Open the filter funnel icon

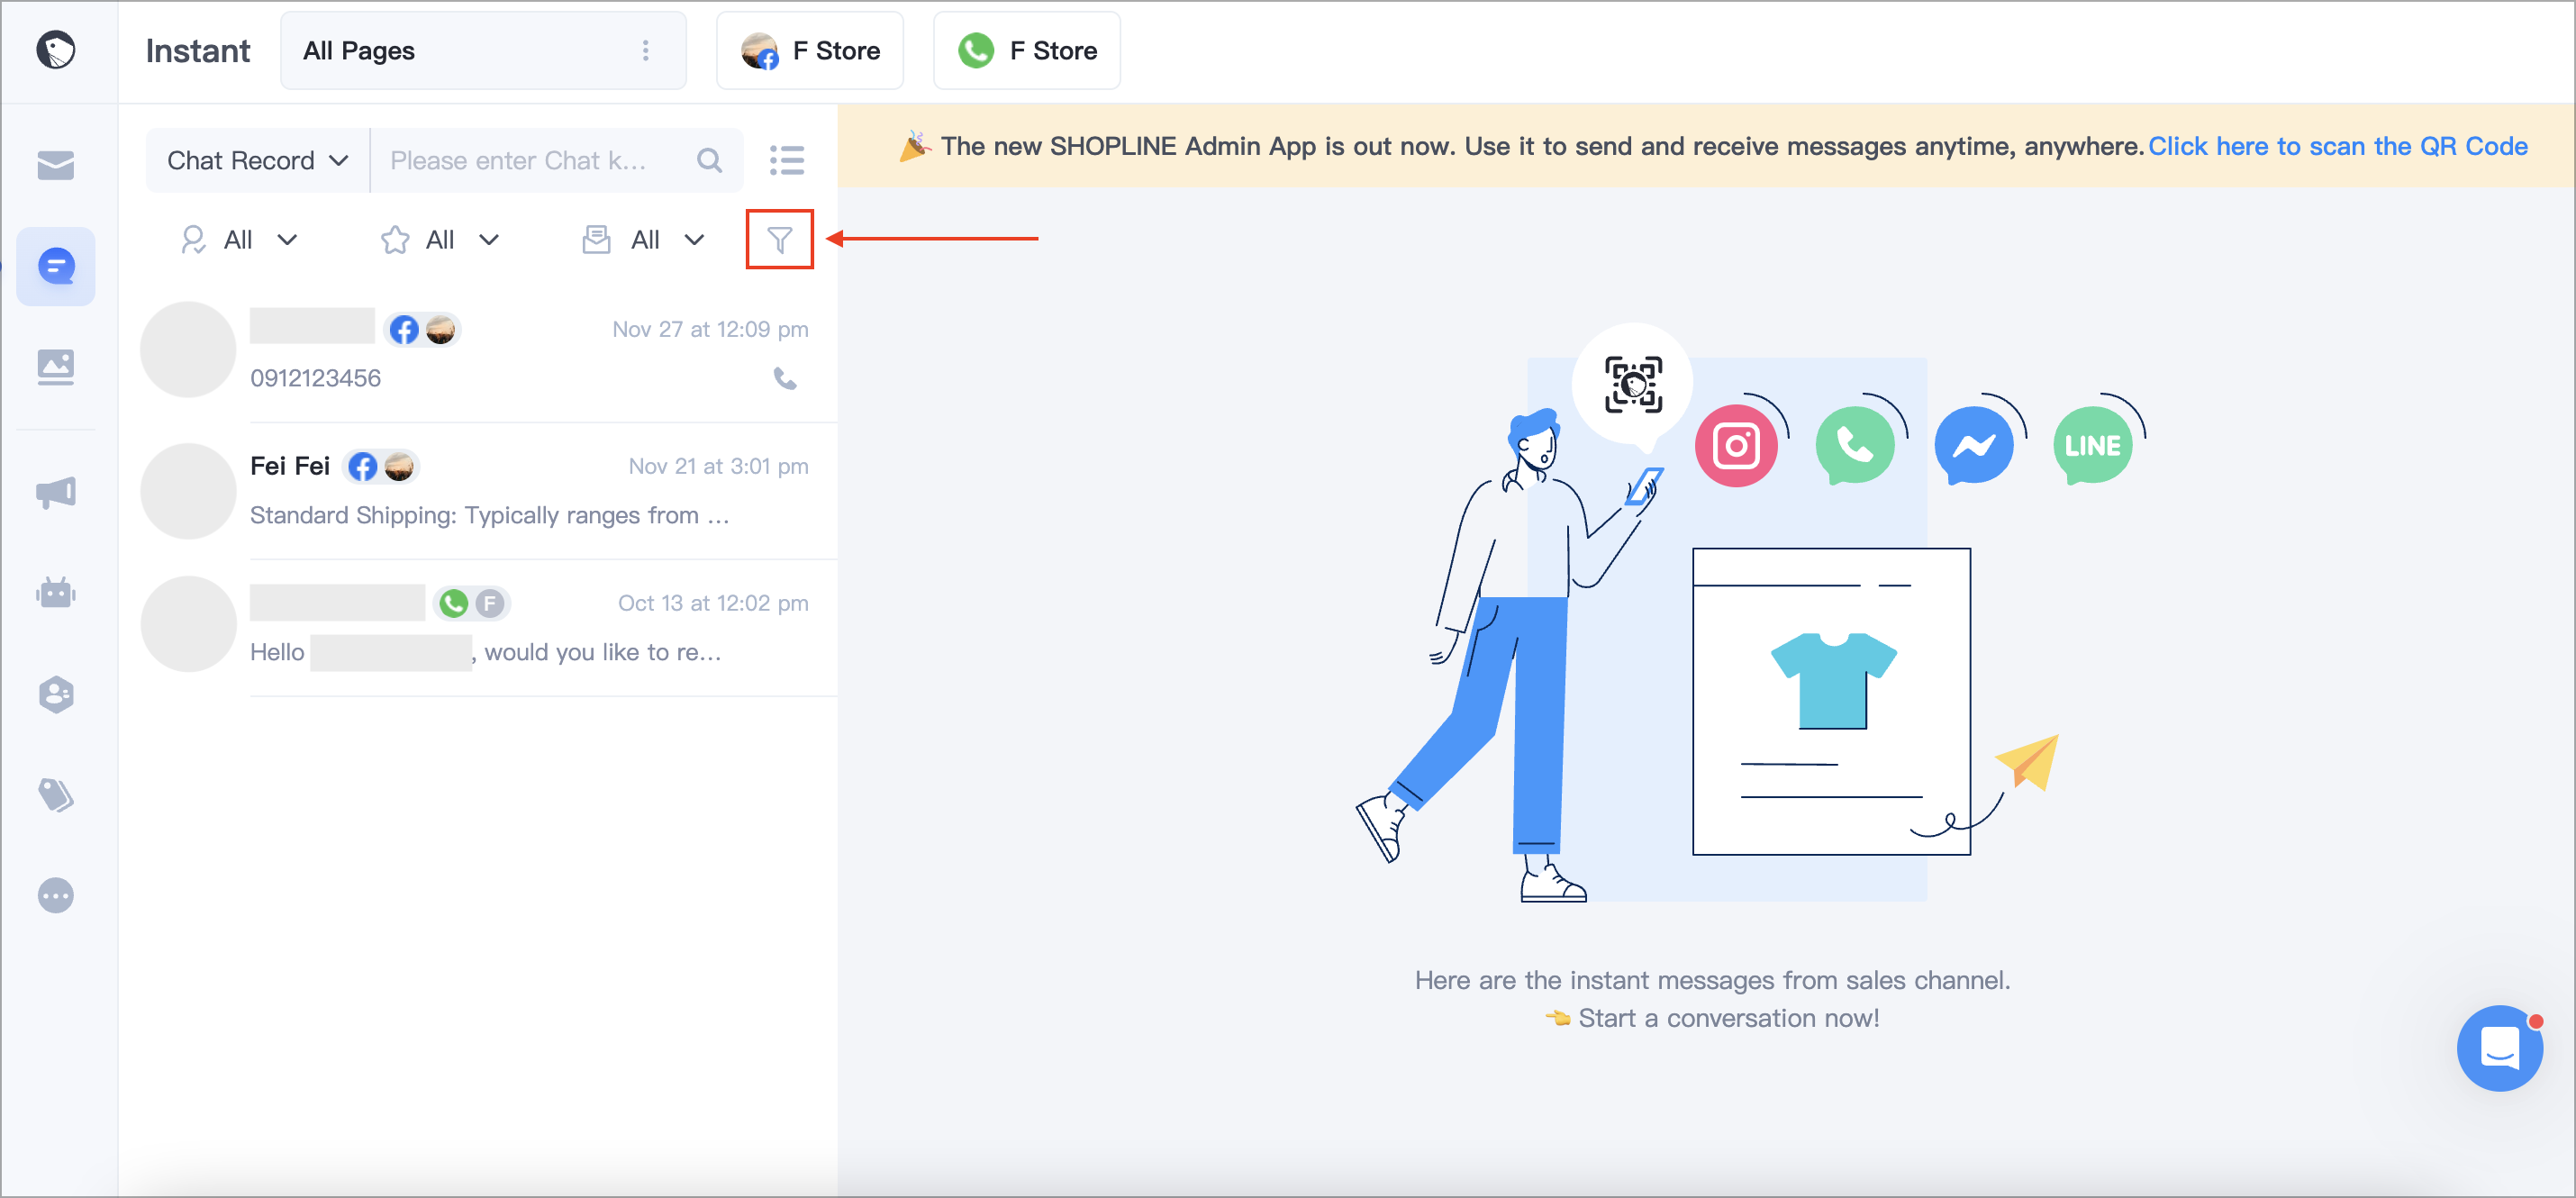[779, 239]
